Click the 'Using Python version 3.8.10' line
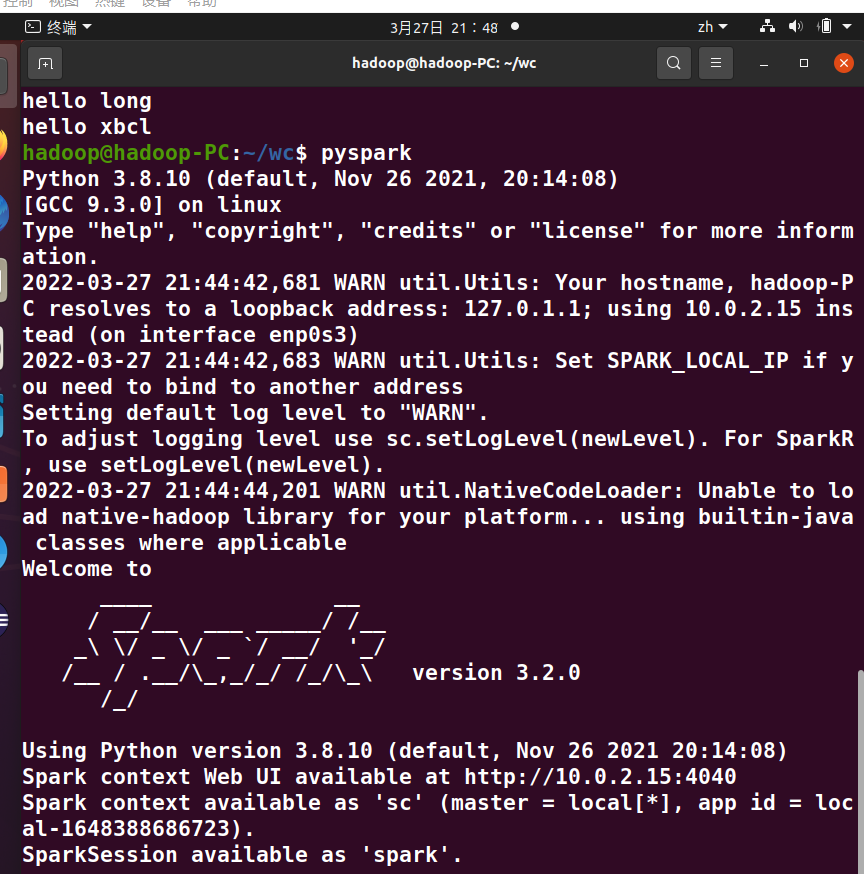This screenshot has height=874, width=864. 405,750
